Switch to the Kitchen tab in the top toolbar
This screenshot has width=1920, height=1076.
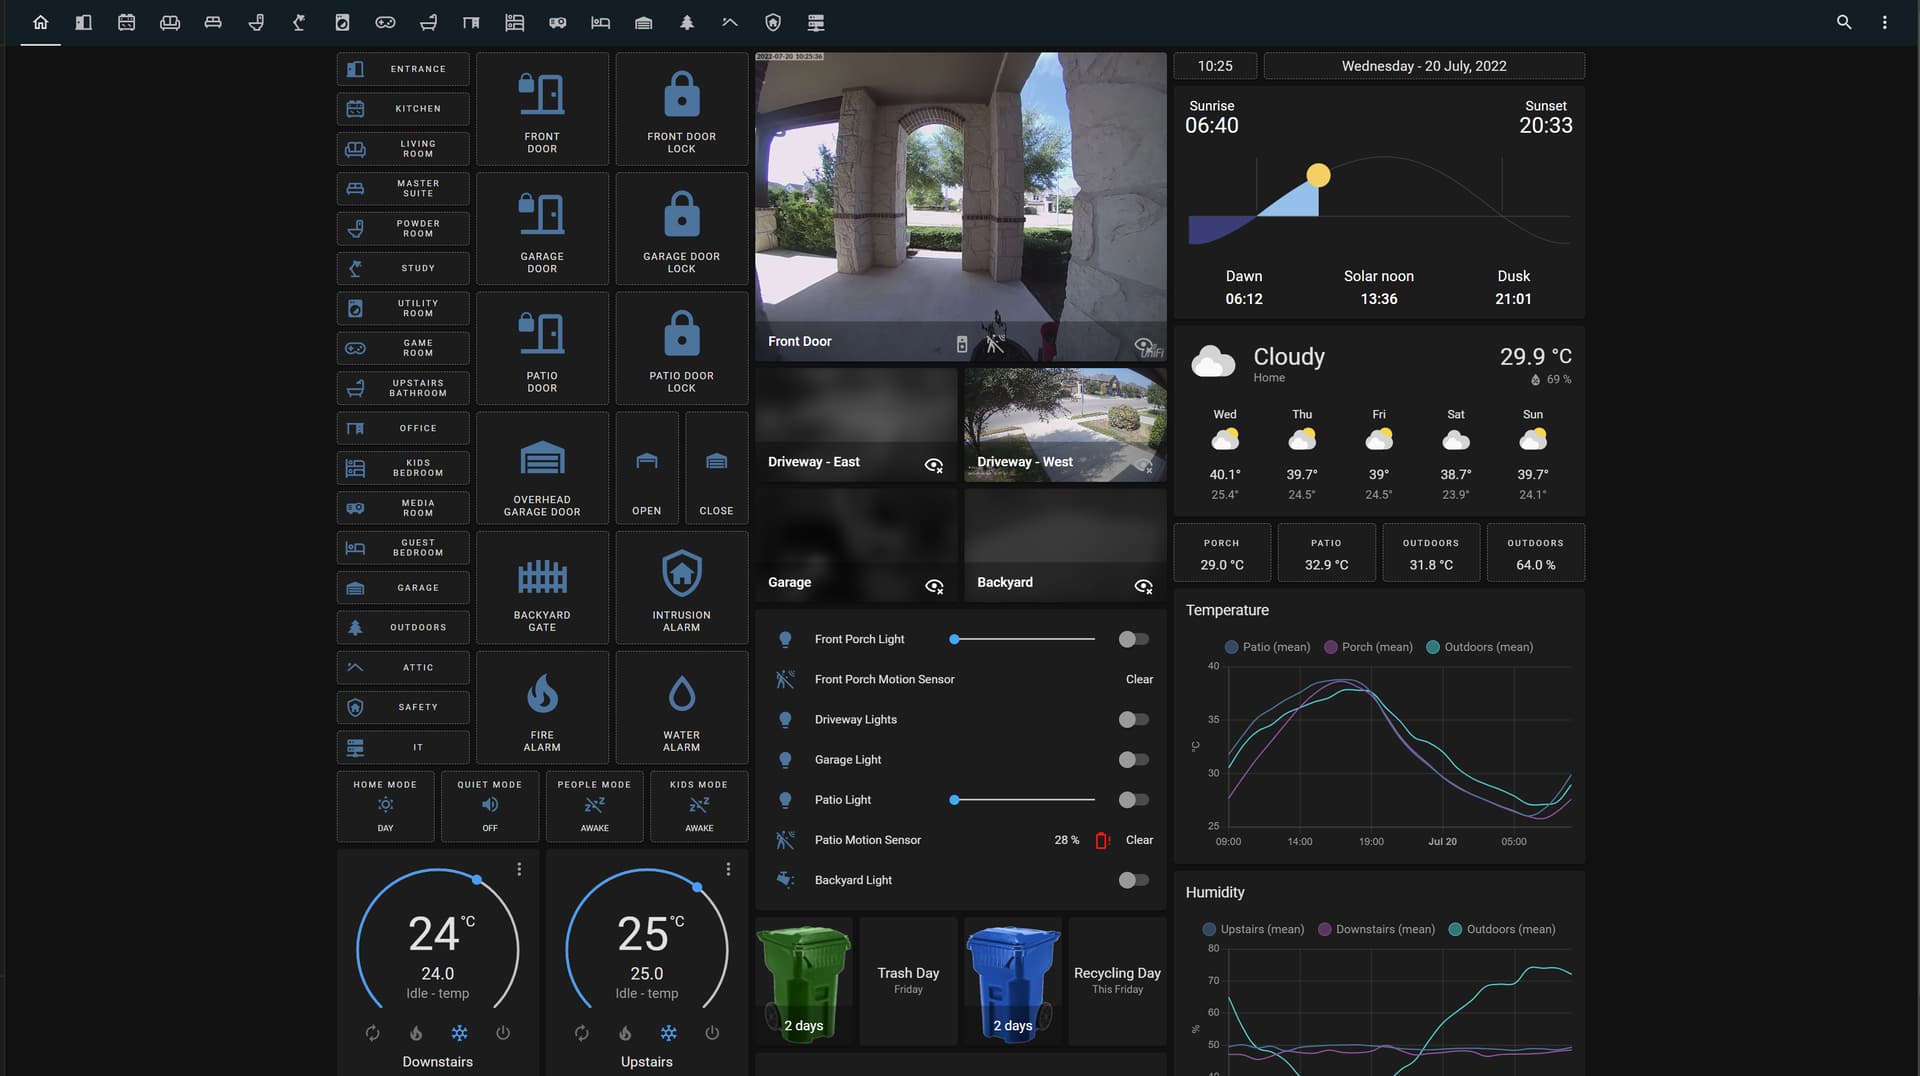click(x=126, y=21)
